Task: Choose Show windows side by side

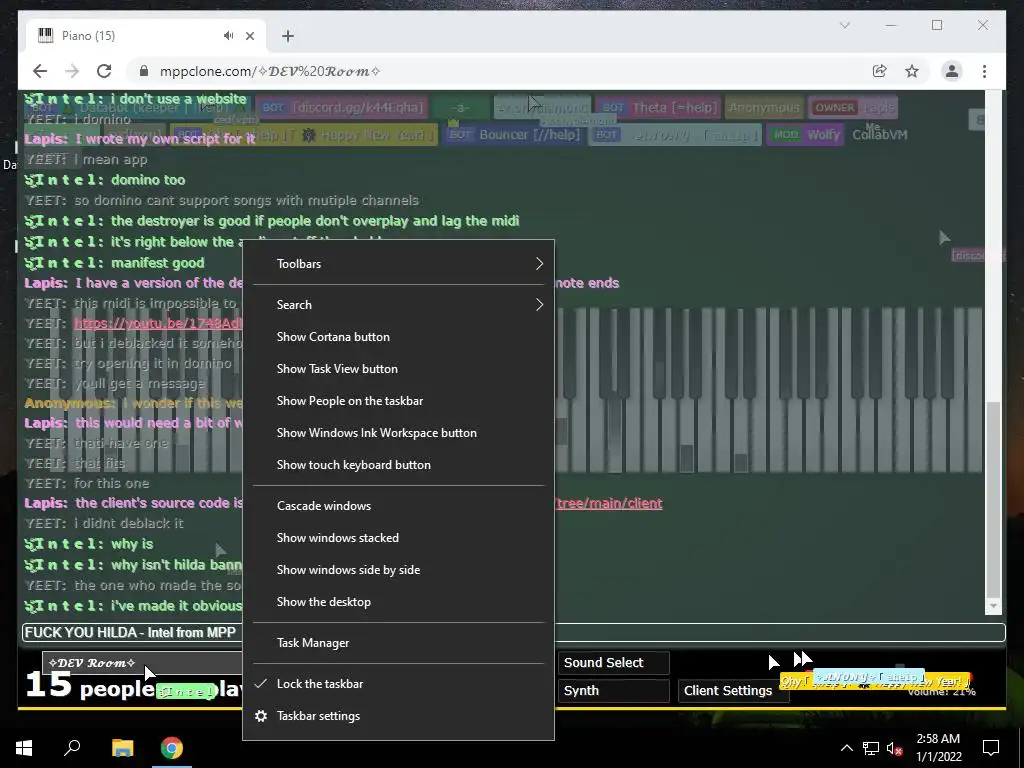Action: (398, 570)
